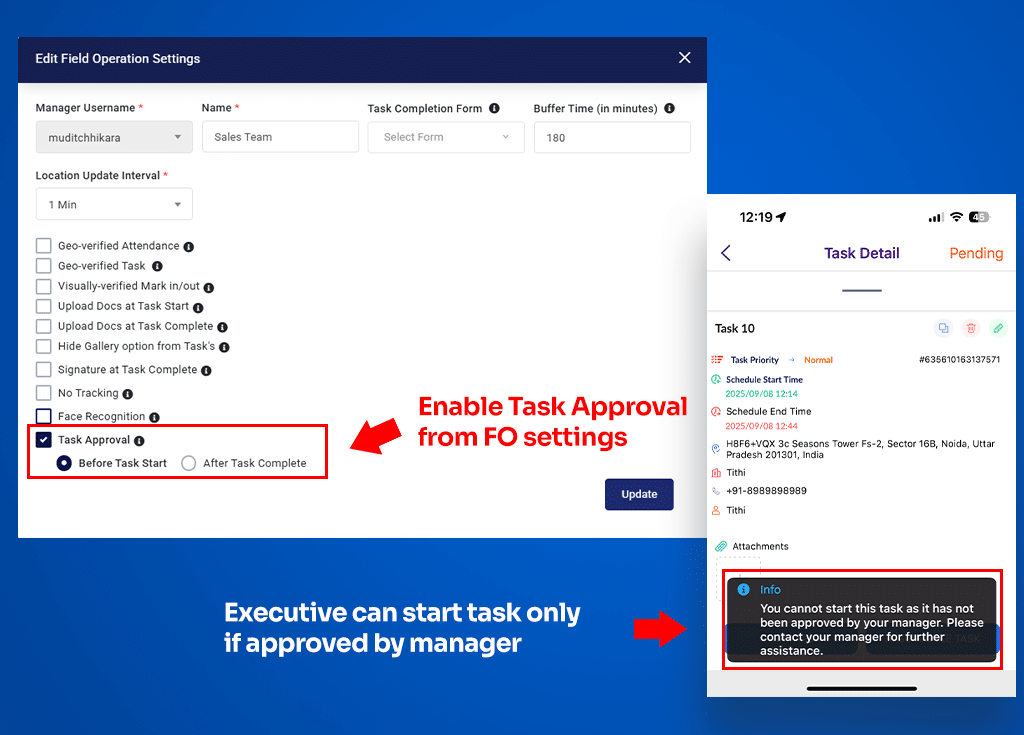1024x735 pixels.
Task: Tap the back arrow in Task Detail
Action: [726, 253]
